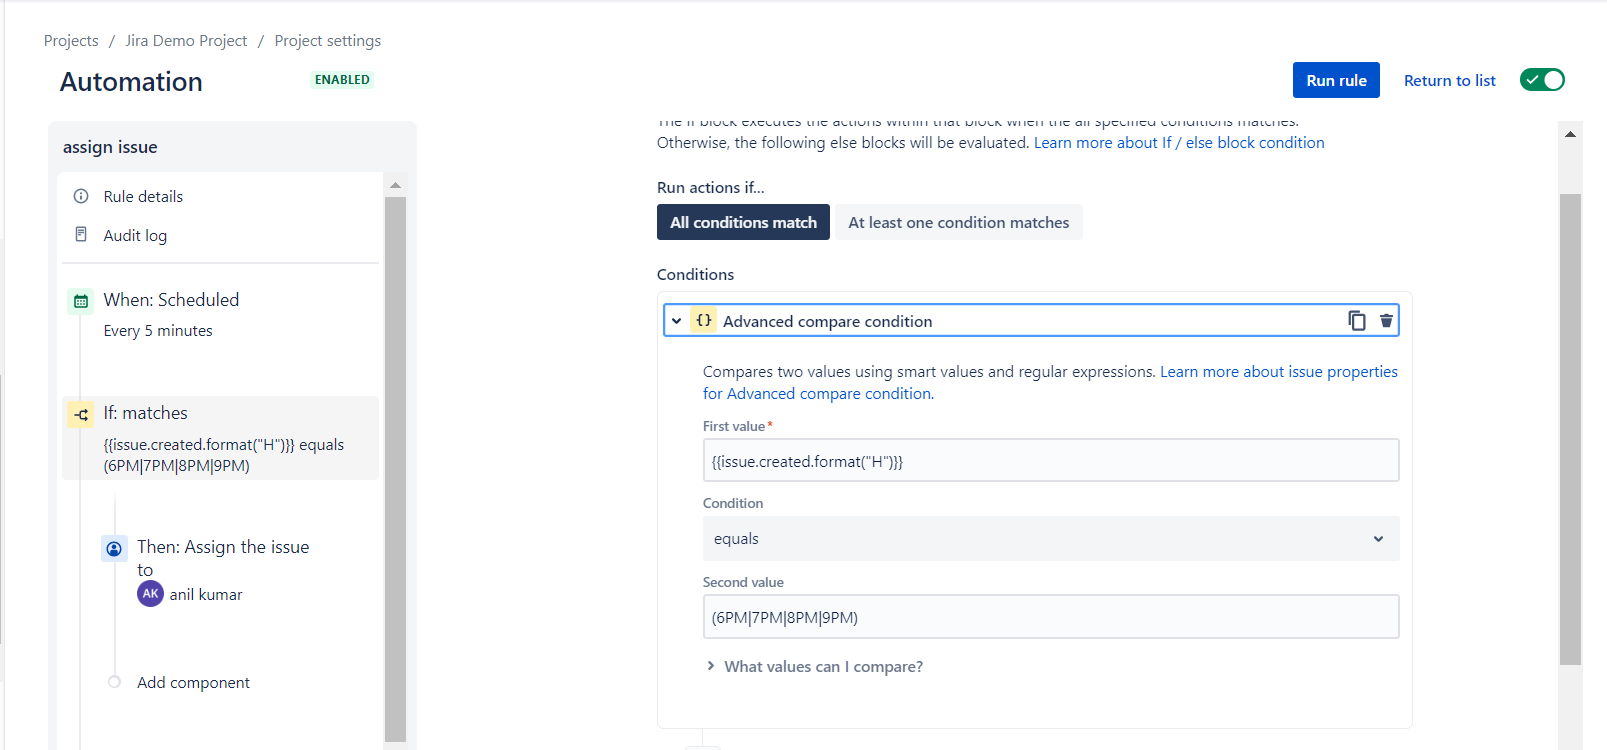
Task: Disable the automation rule toggle
Action: [x=1542, y=80]
